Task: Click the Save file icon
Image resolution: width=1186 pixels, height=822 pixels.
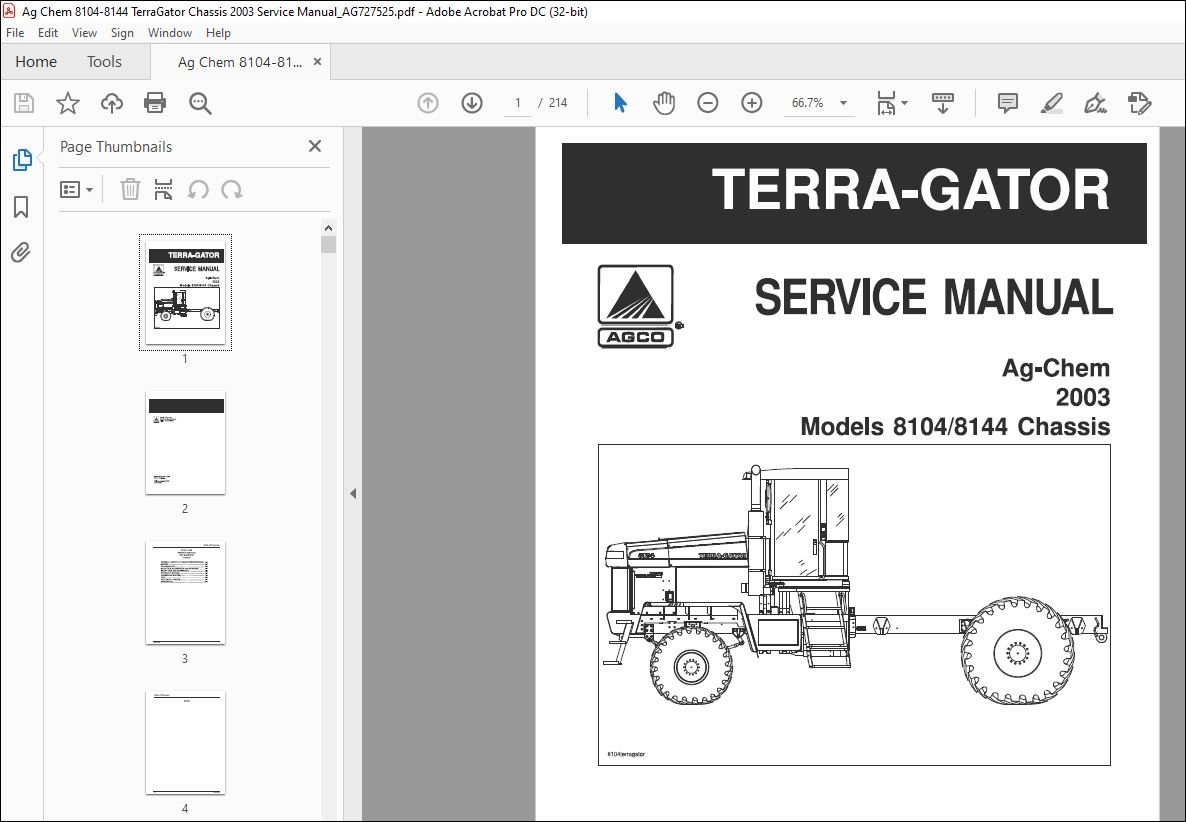Action: tap(24, 103)
